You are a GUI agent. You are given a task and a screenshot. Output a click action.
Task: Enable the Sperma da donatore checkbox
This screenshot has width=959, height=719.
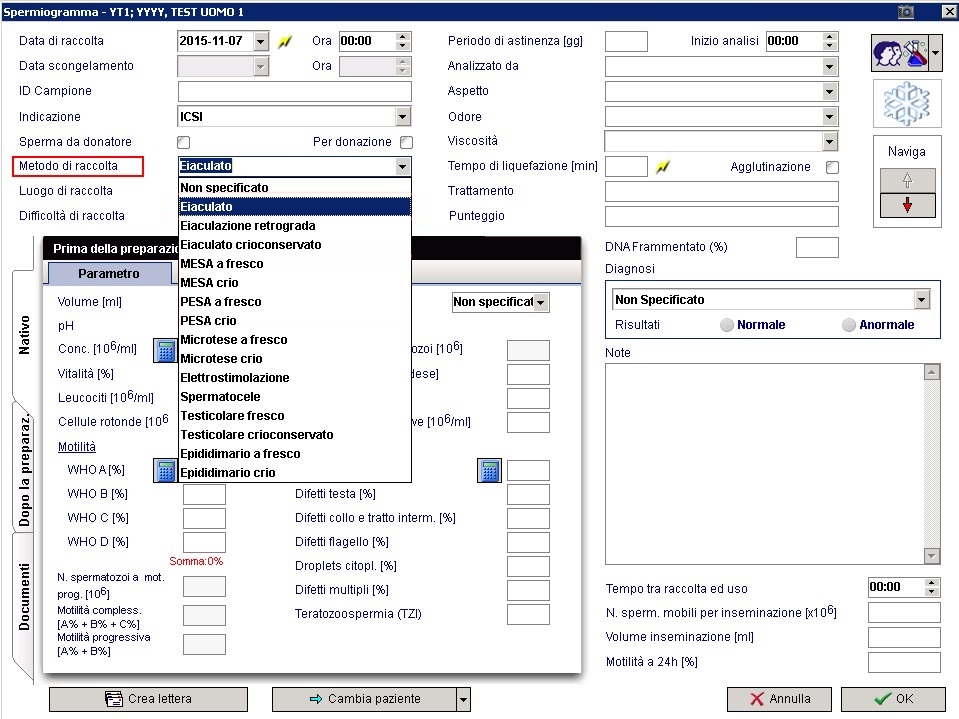(x=183, y=142)
